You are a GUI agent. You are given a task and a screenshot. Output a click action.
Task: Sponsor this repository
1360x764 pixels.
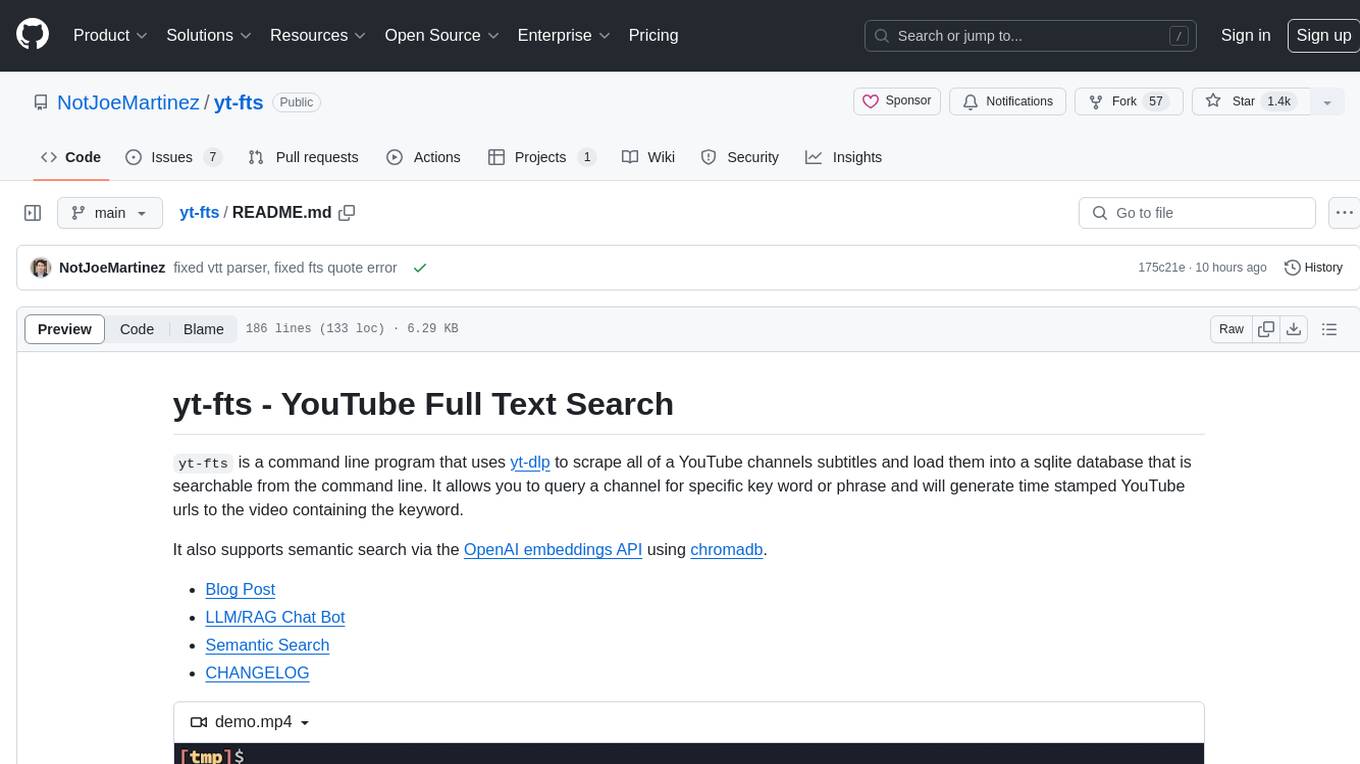coord(897,101)
